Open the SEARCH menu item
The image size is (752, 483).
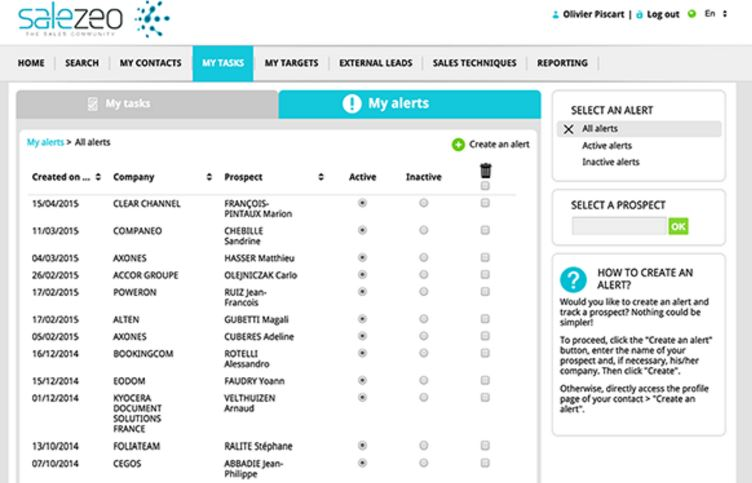click(x=82, y=63)
